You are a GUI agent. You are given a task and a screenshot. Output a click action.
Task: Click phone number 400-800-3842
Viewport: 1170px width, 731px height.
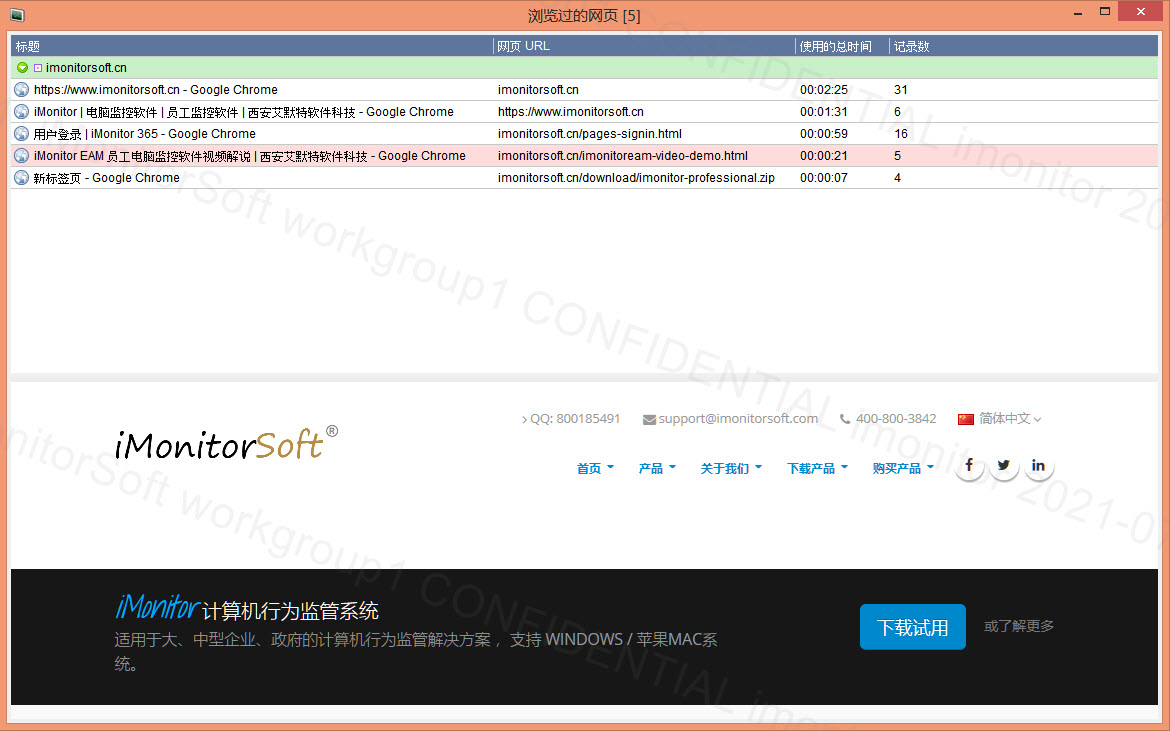pos(895,419)
